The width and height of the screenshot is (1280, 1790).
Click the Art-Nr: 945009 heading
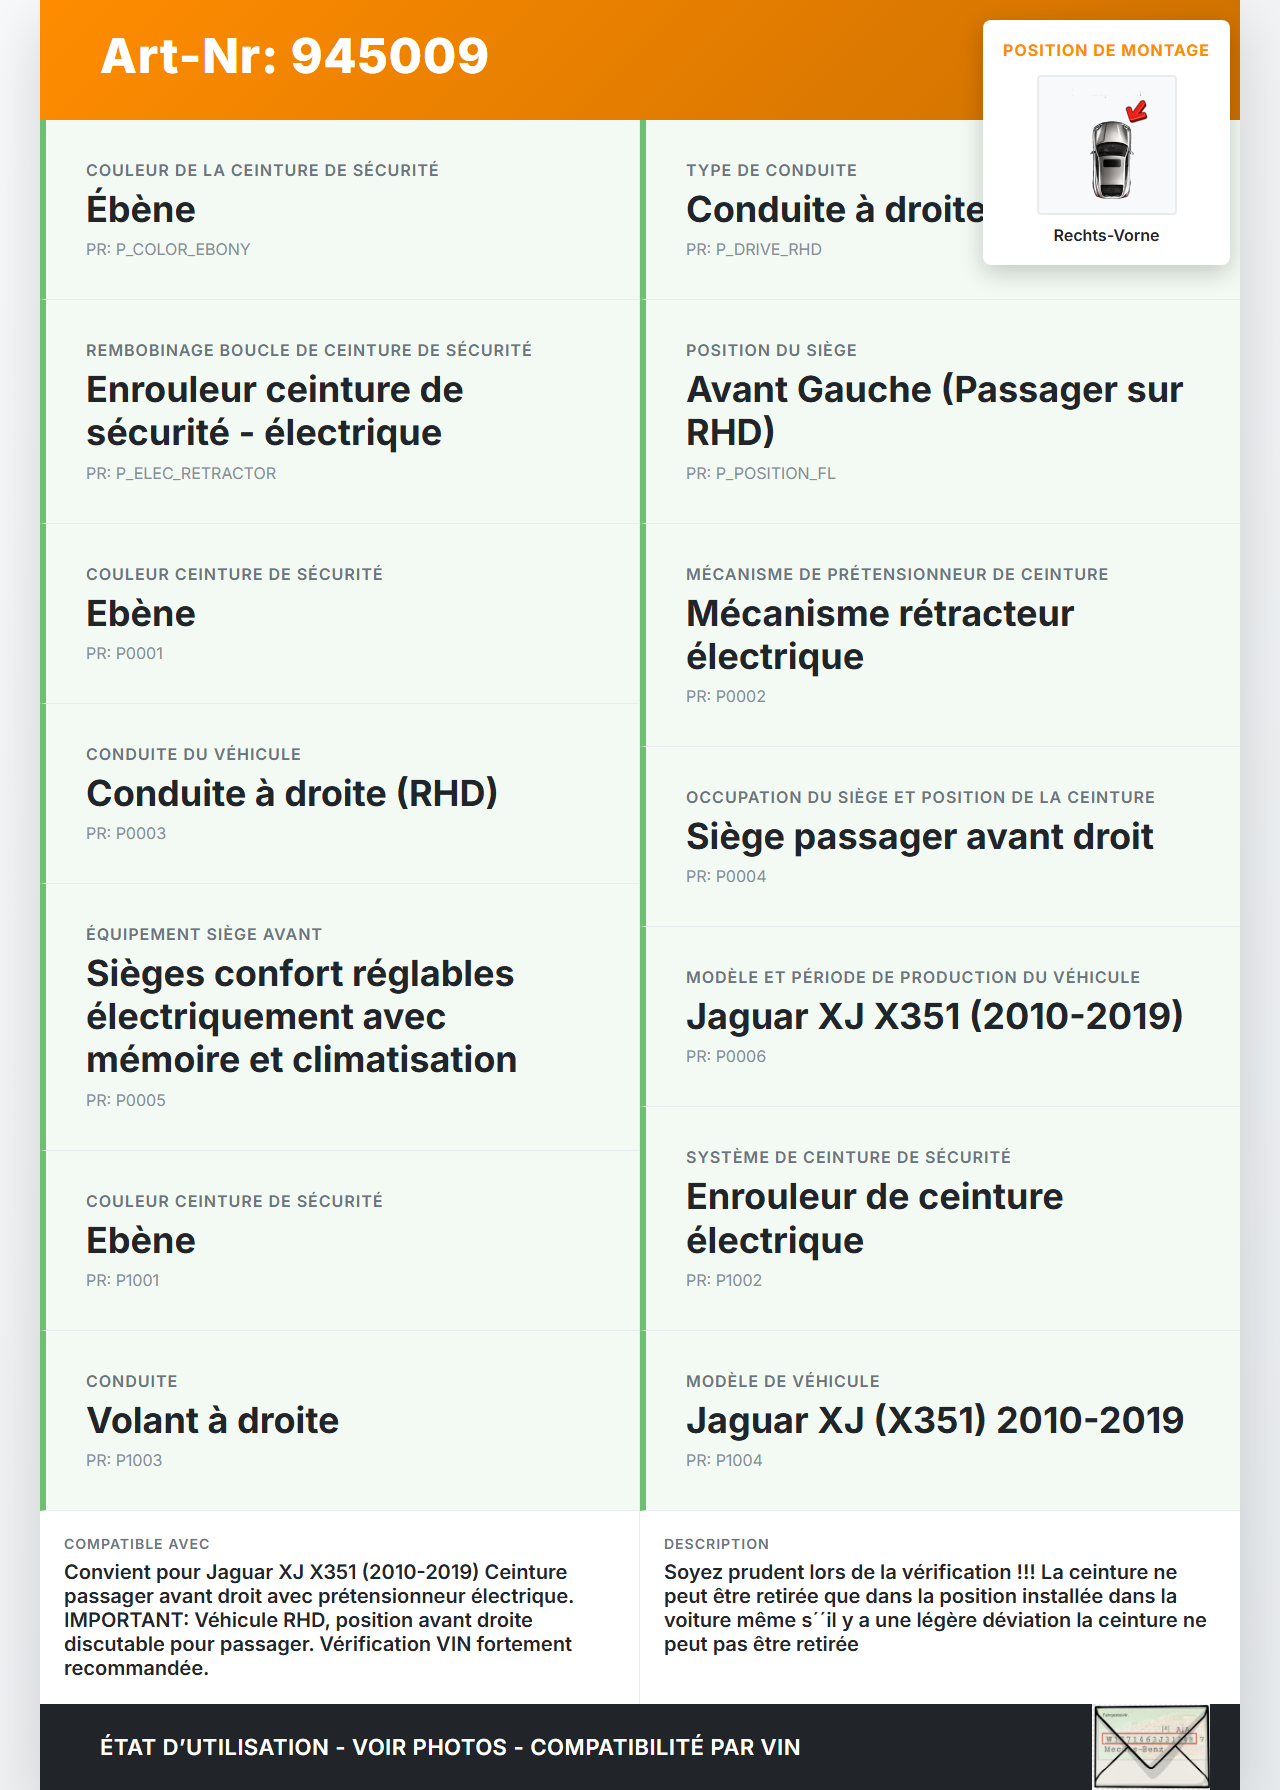(295, 56)
